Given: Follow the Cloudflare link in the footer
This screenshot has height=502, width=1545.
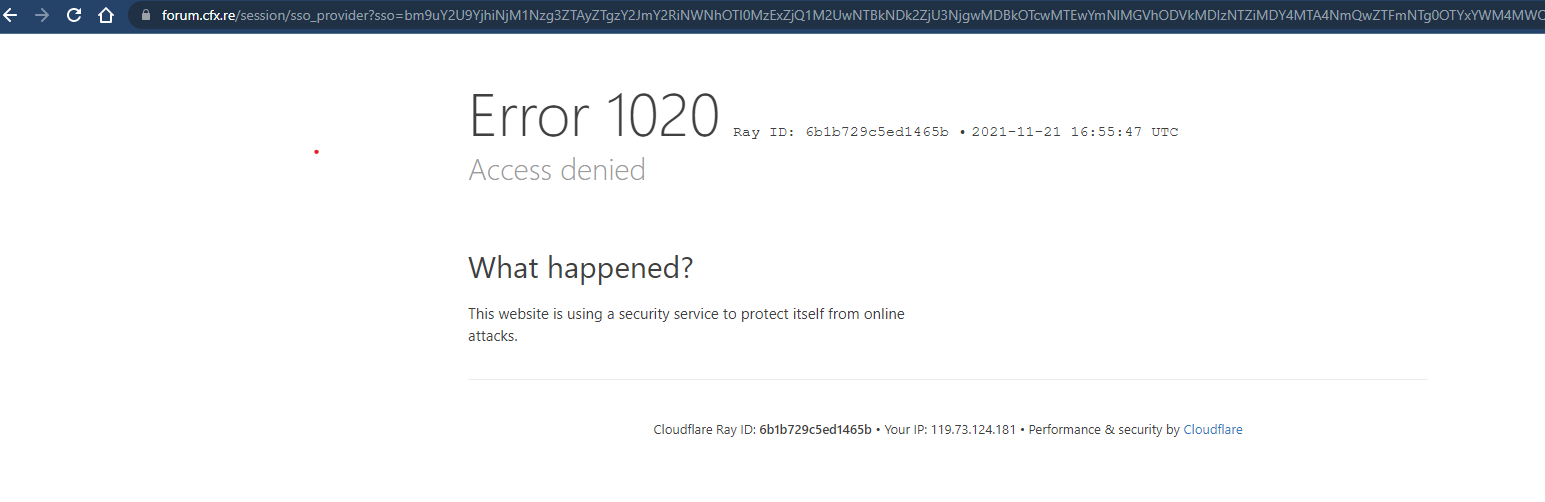Looking at the screenshot, I should [1212, 430].
